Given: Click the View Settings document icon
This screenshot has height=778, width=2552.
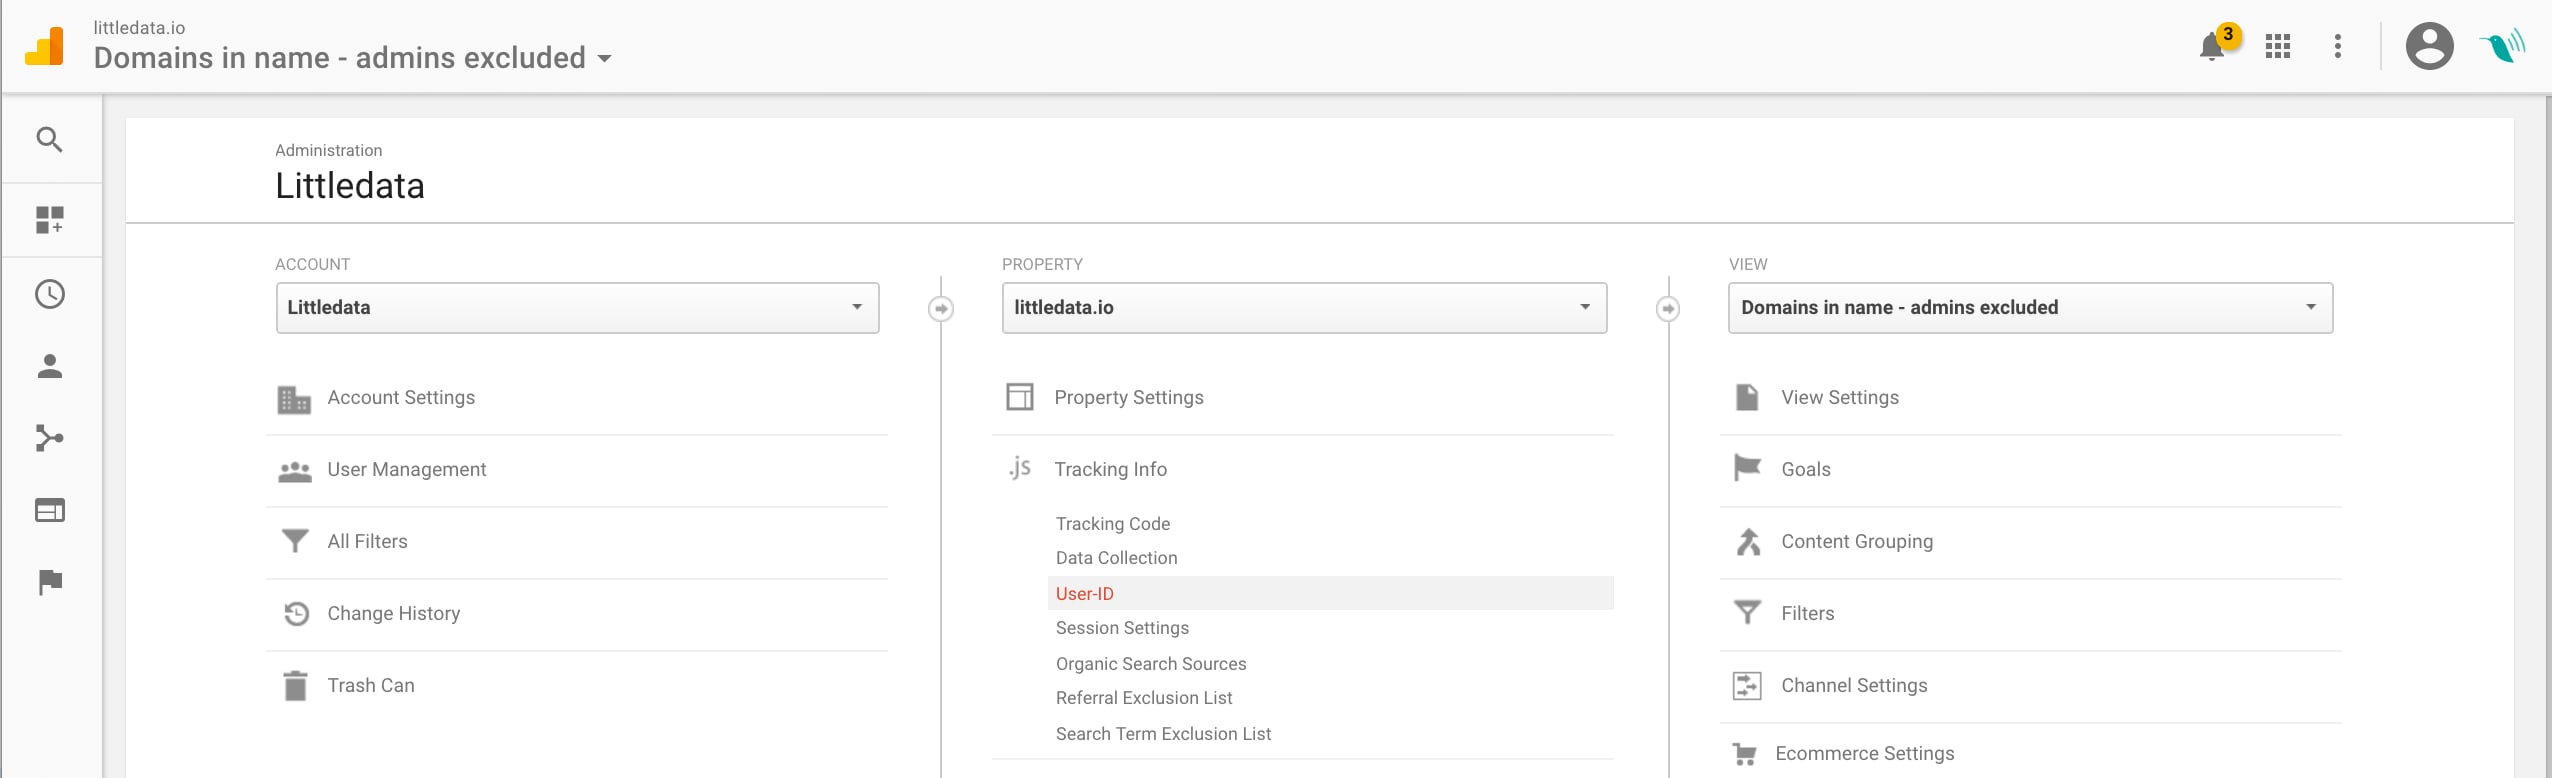Looking at the screenshot, I should pyautogui.click(x=1747, y=397).
